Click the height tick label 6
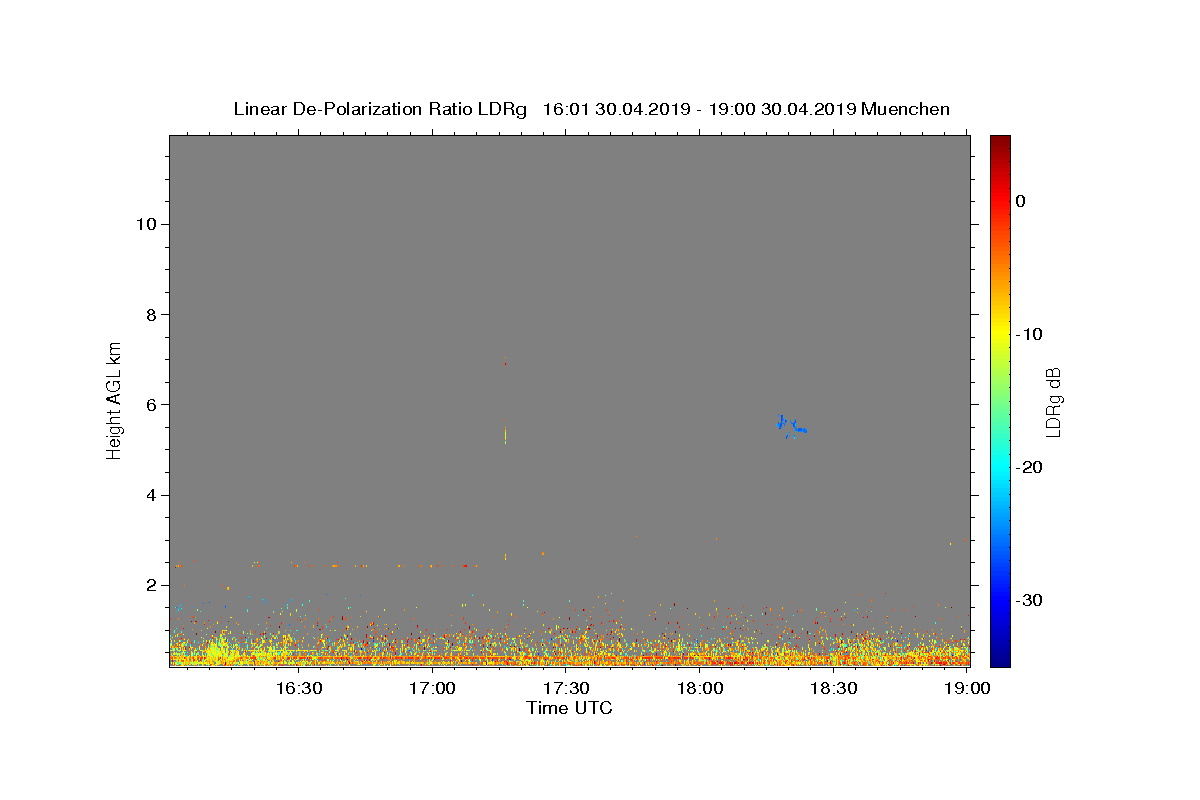 [149, 405]
